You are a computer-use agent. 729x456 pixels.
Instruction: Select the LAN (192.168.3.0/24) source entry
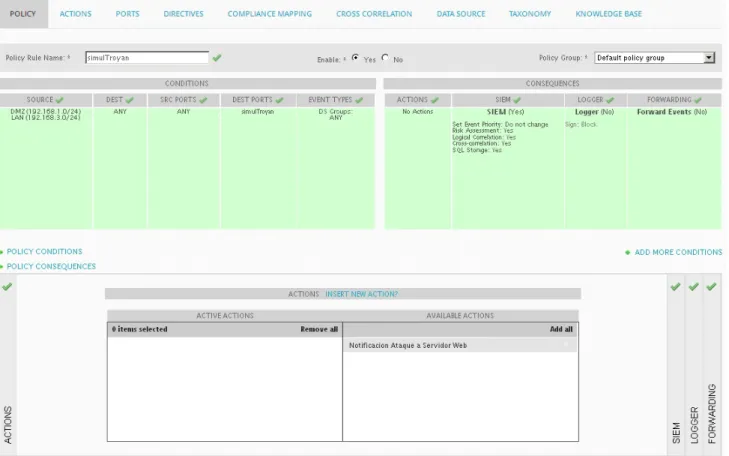coord(46,118)
